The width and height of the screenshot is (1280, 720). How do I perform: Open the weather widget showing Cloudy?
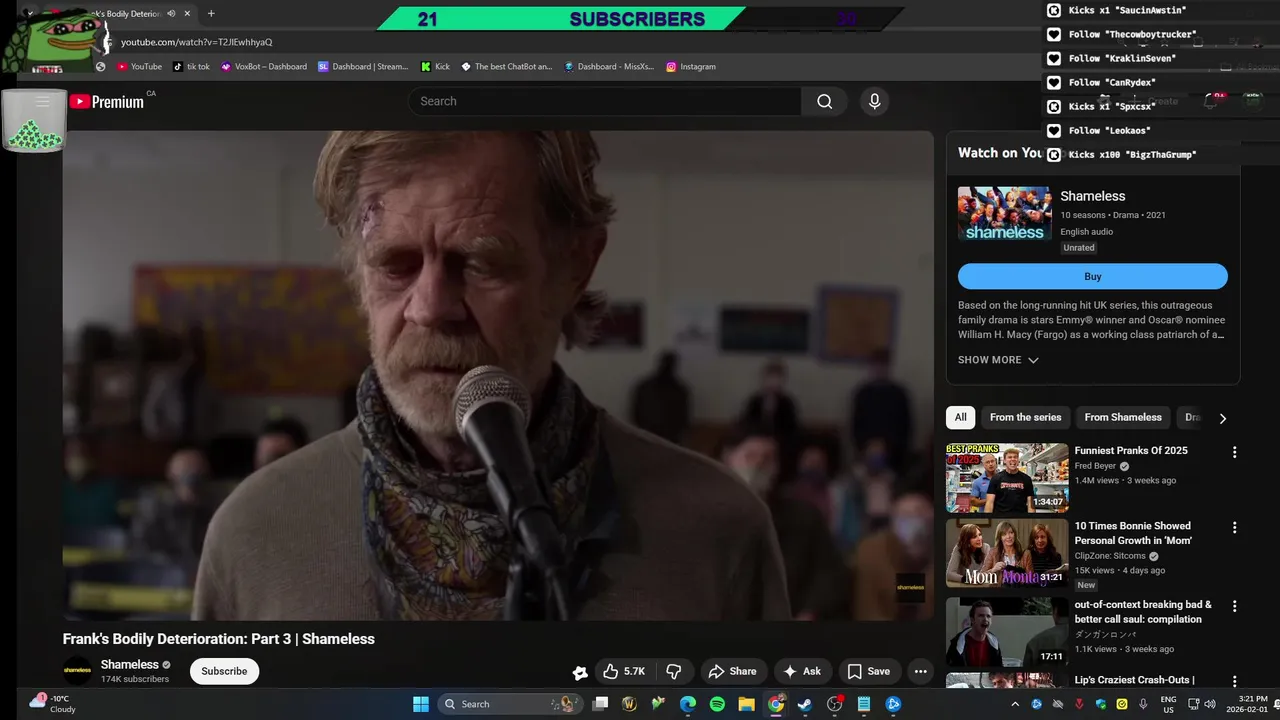(53, 704)
